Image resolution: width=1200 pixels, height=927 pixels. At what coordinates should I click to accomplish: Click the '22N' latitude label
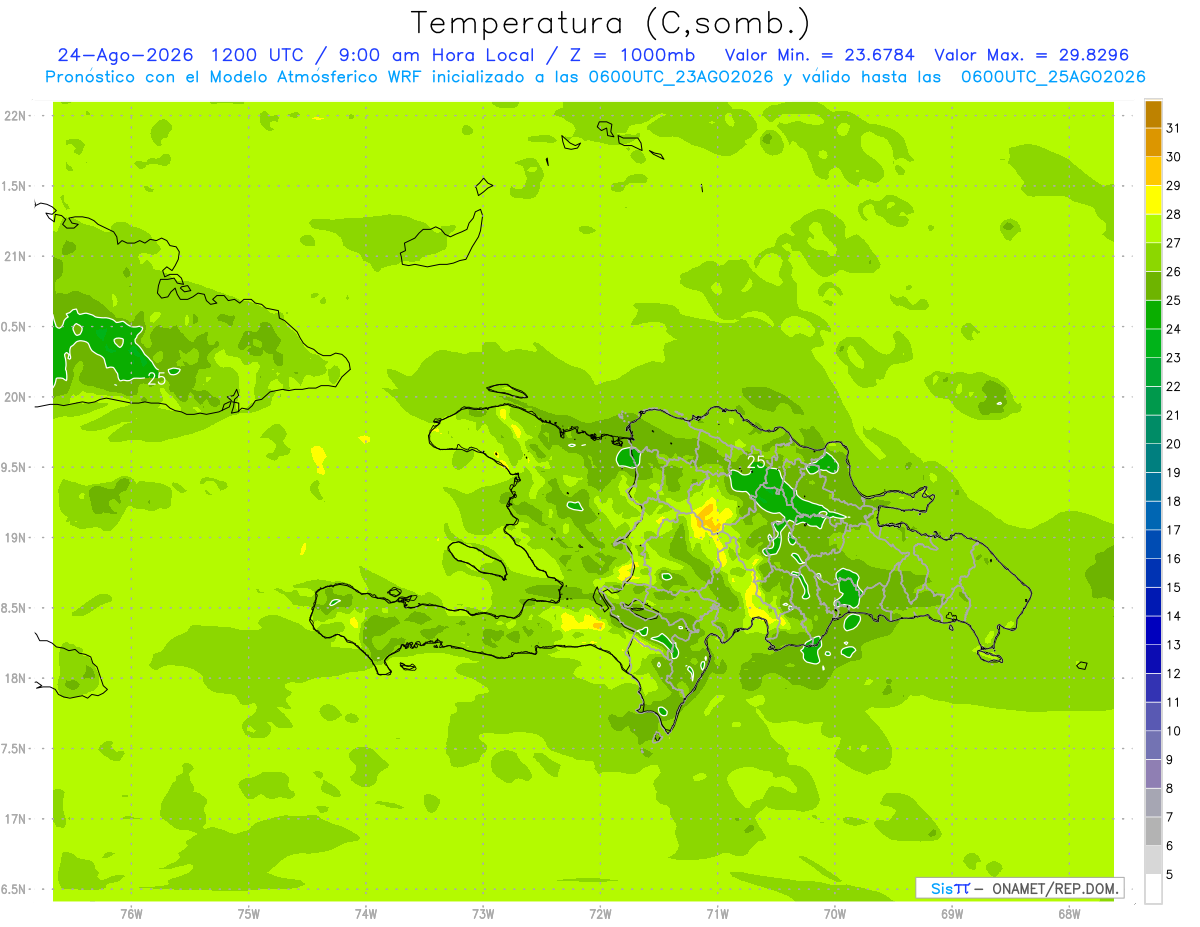(15, 116)
